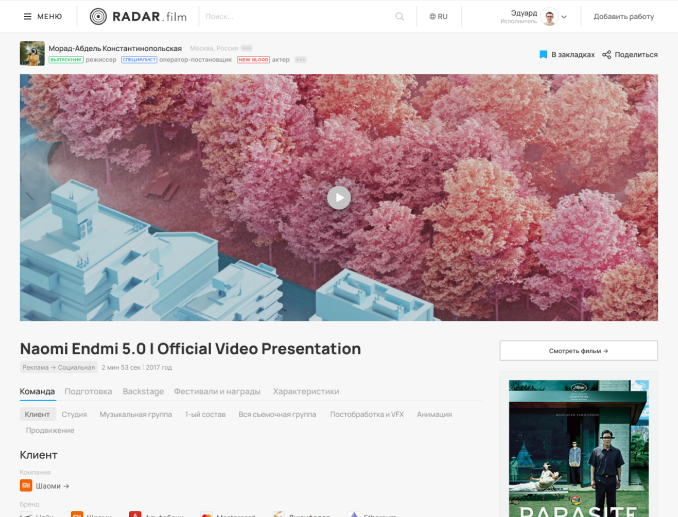The width and height of the screenshot is (678, 517).
Task: Click Смотреть фильм button
Action: [x=579, y=351]
